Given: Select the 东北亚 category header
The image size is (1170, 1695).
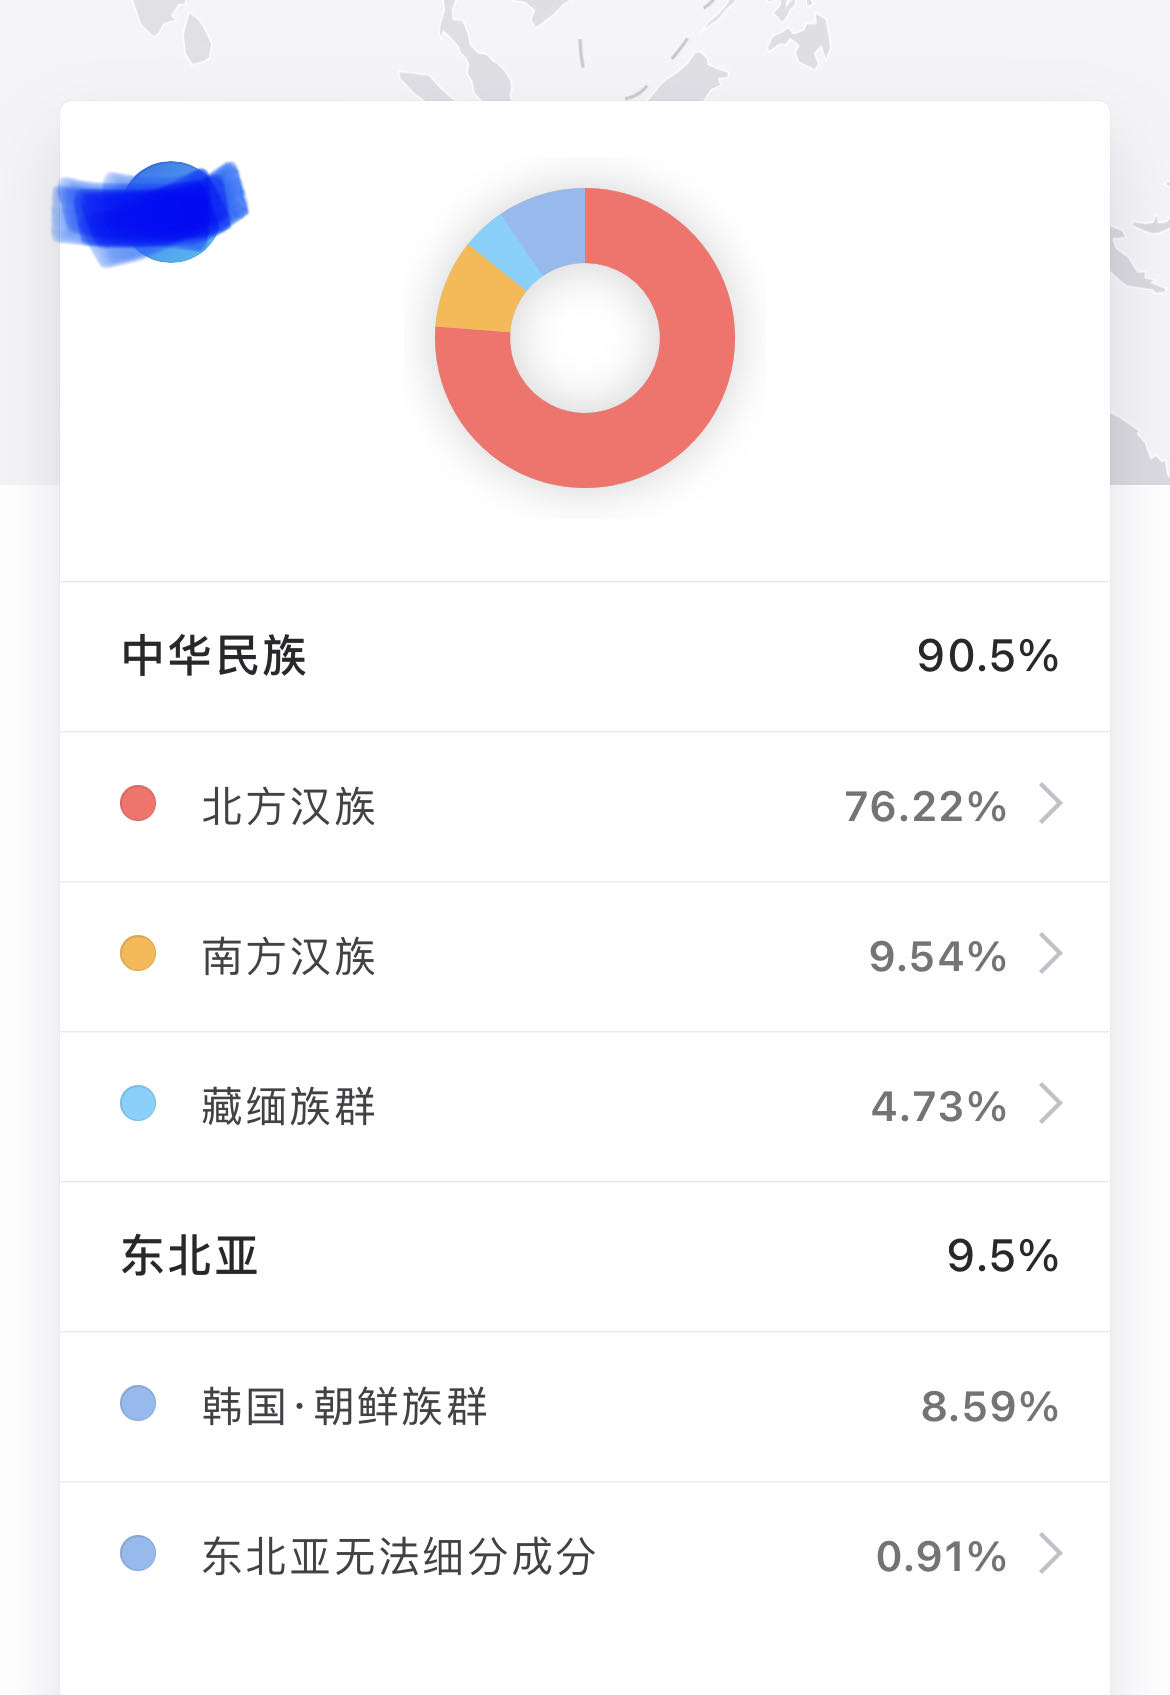Looking at the screenshot, I should click(190, 1256).
